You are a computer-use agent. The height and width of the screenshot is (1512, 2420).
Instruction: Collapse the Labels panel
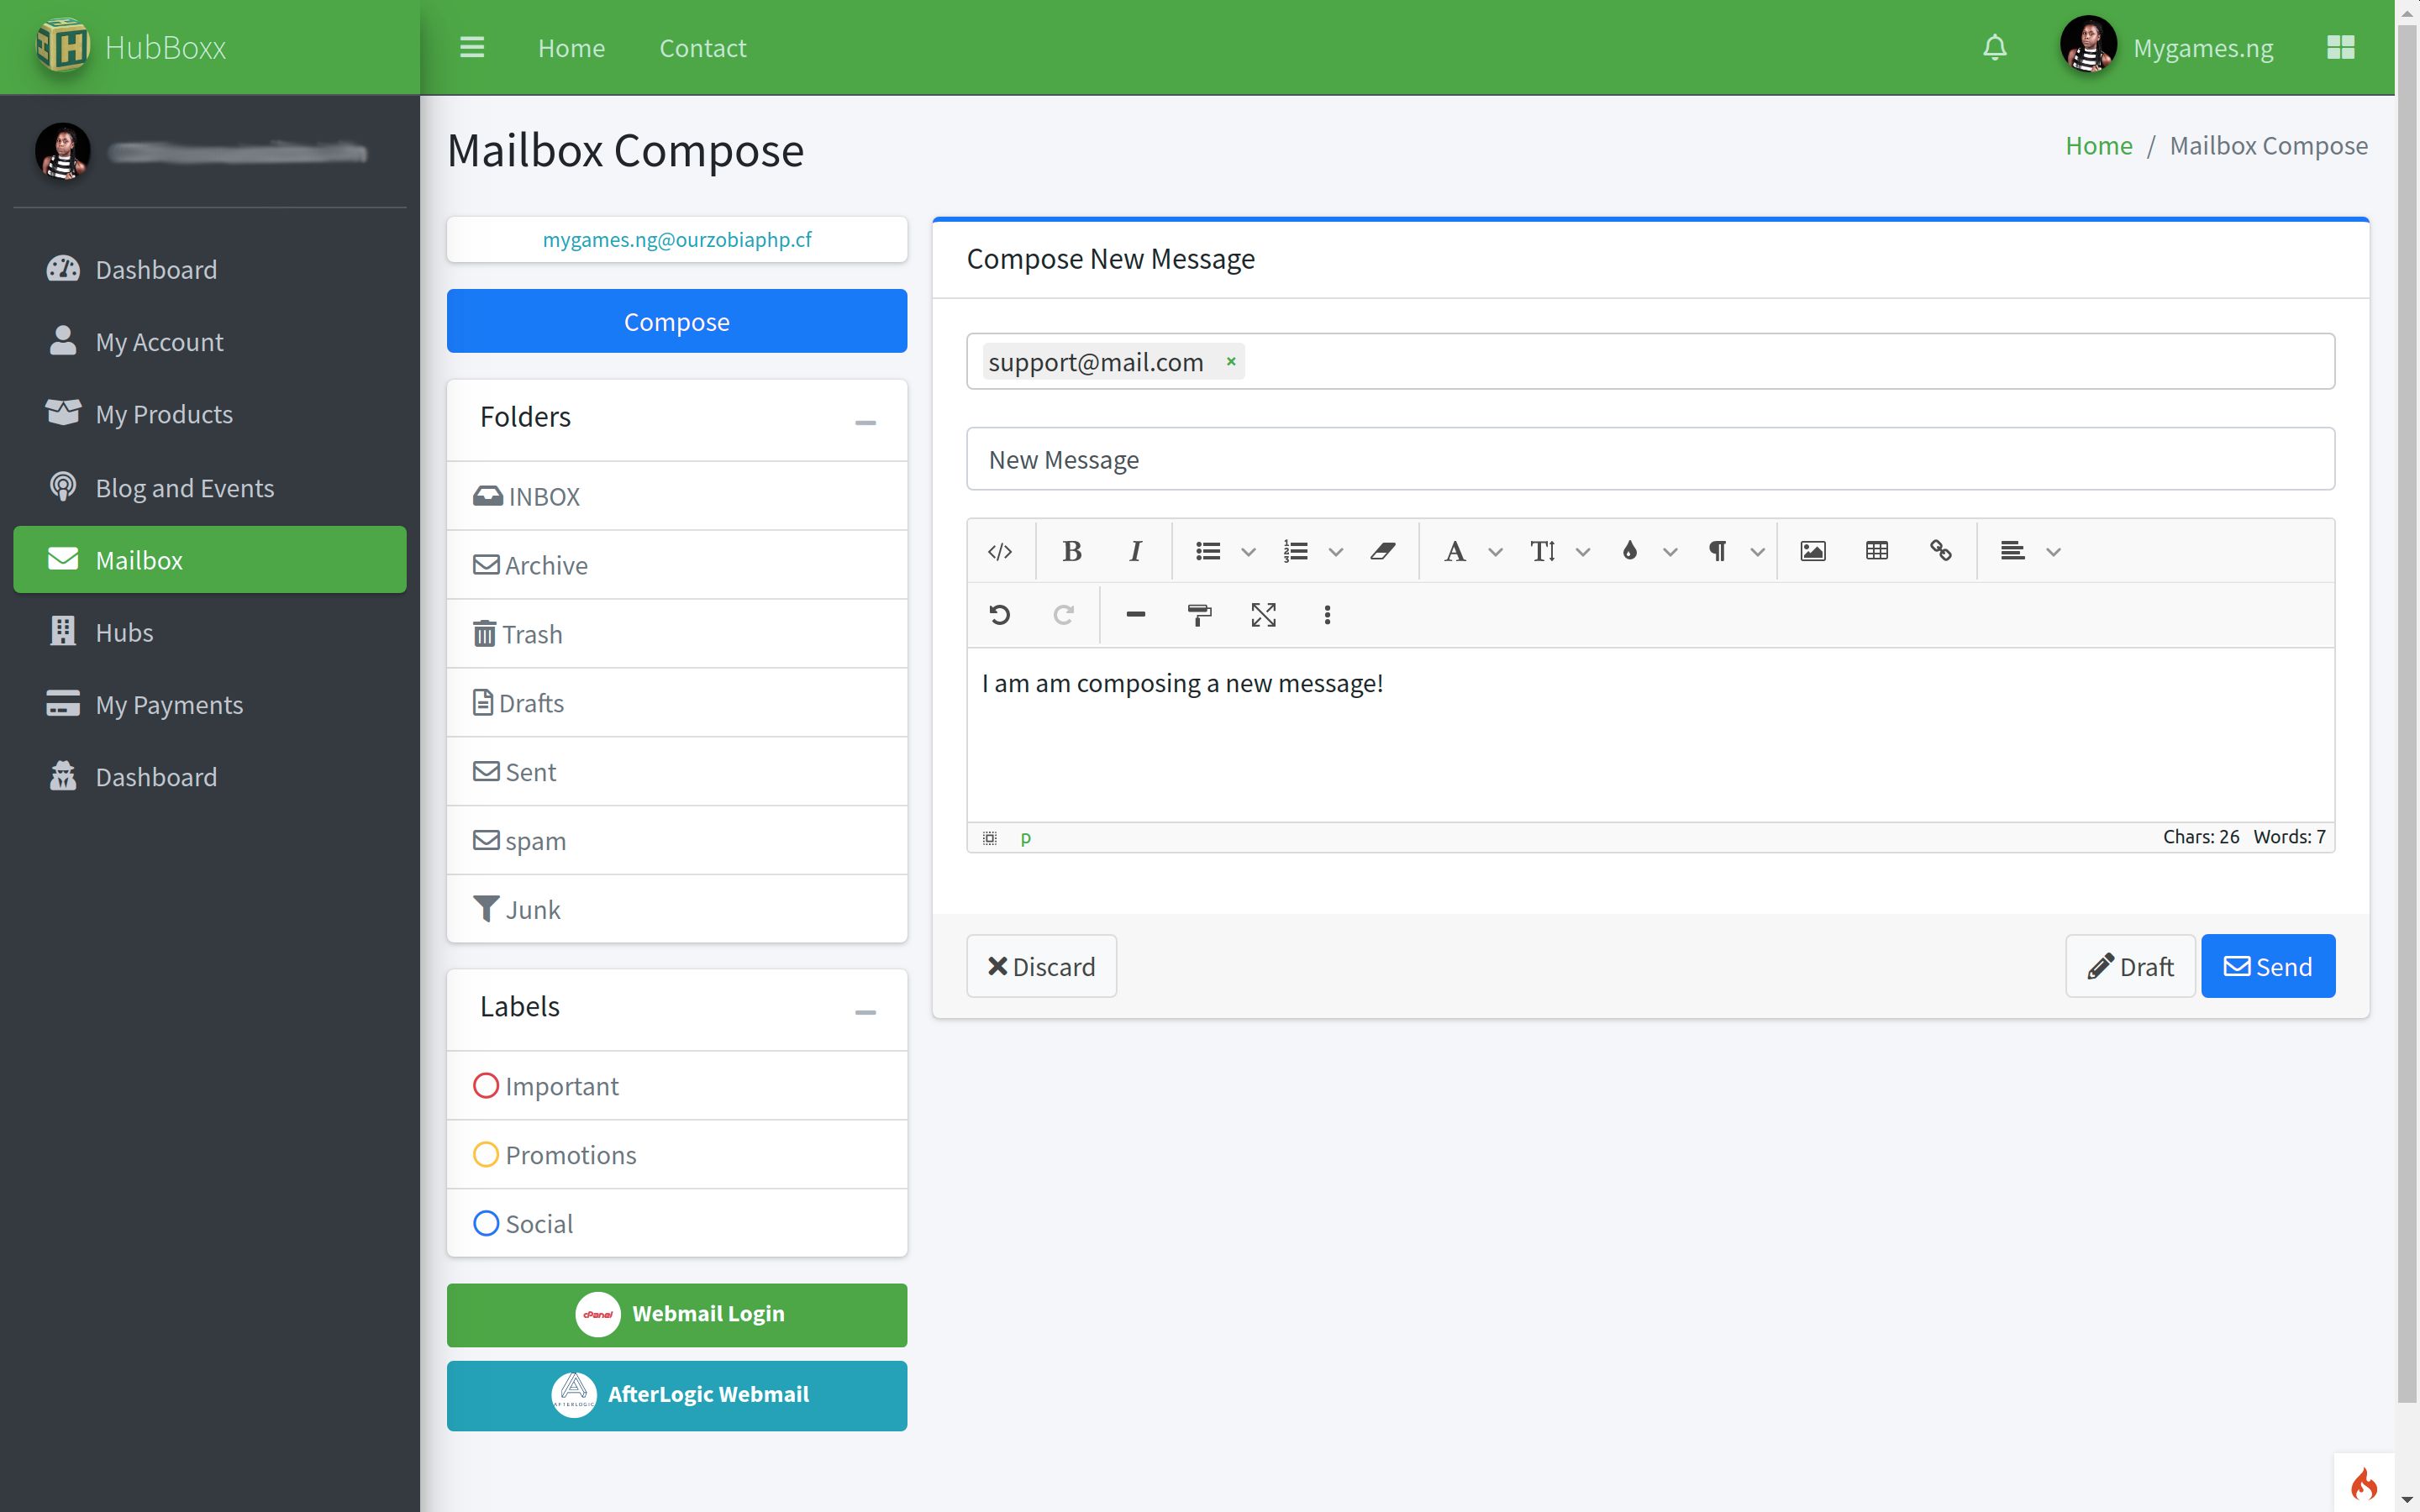[x=865, y=1011]
